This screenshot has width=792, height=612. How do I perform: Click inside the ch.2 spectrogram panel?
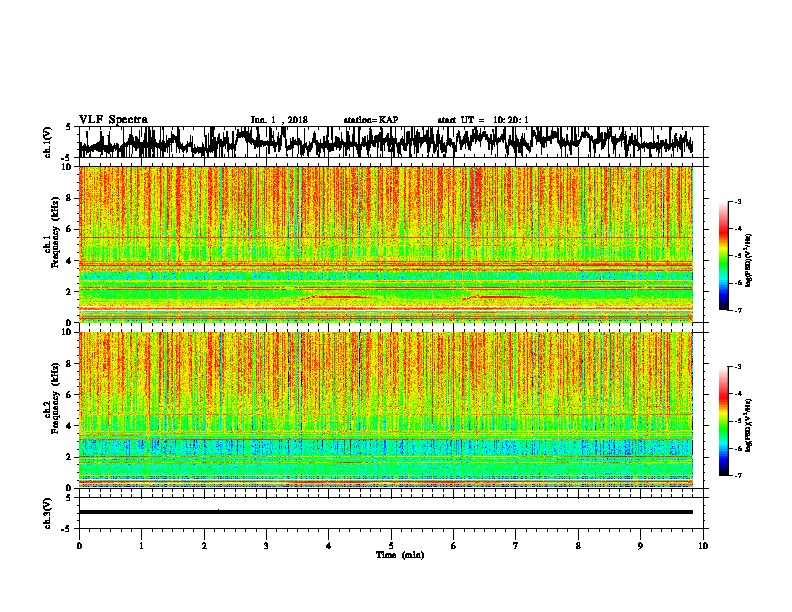pos(386,410)
